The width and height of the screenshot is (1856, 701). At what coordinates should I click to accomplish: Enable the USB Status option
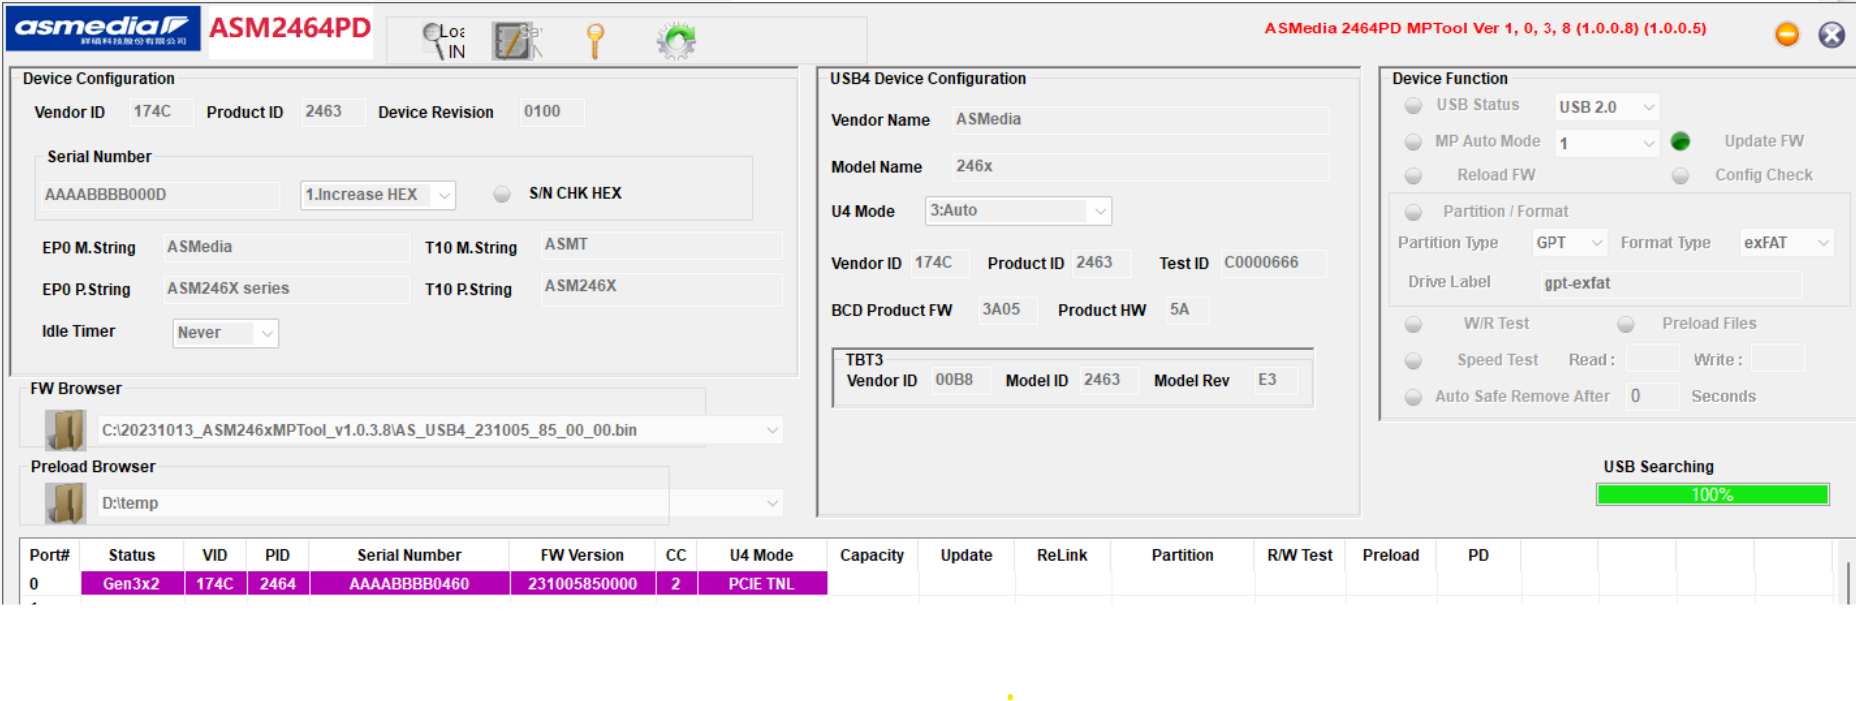coord(1413,106)
